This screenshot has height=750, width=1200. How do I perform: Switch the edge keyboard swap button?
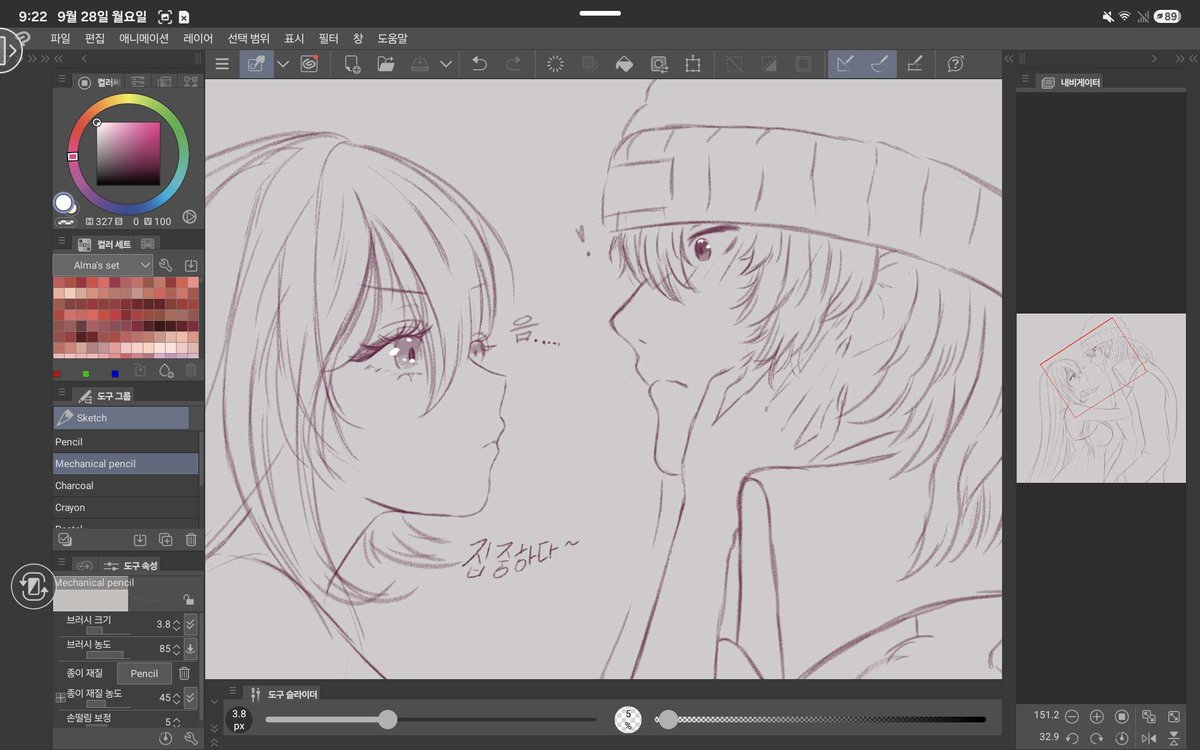[33, 587]
